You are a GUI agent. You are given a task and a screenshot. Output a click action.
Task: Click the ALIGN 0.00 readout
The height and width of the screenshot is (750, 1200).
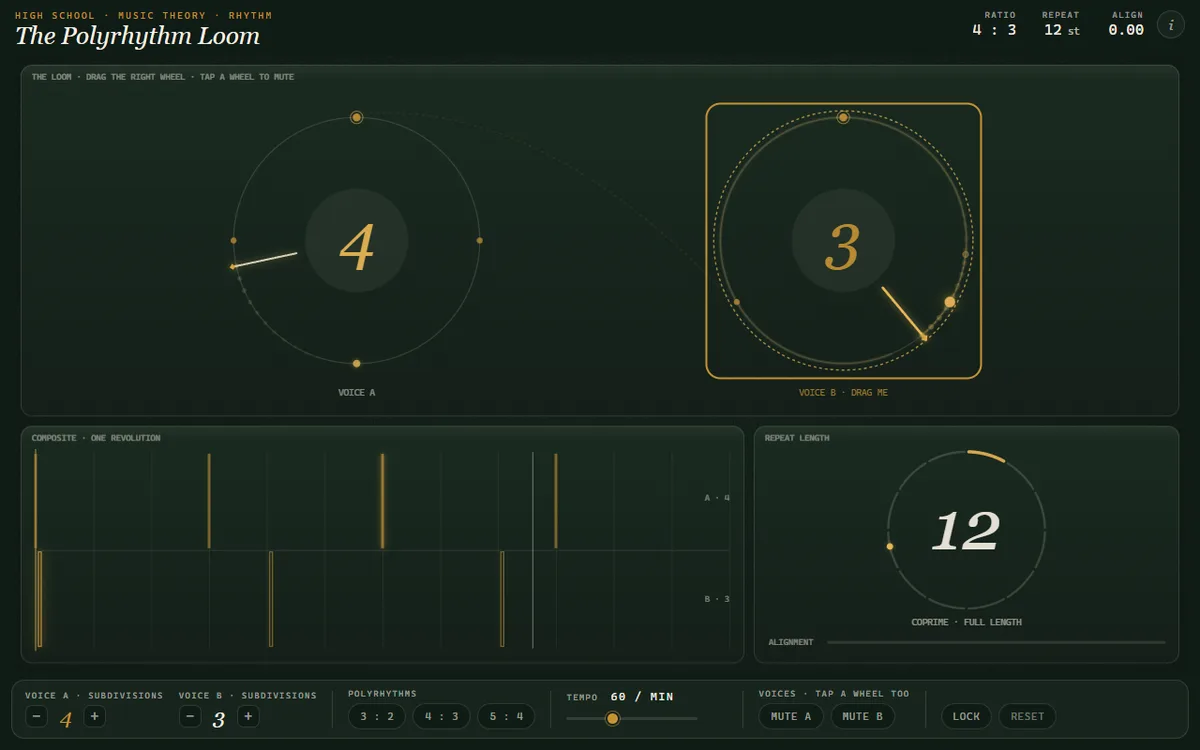1126,25
